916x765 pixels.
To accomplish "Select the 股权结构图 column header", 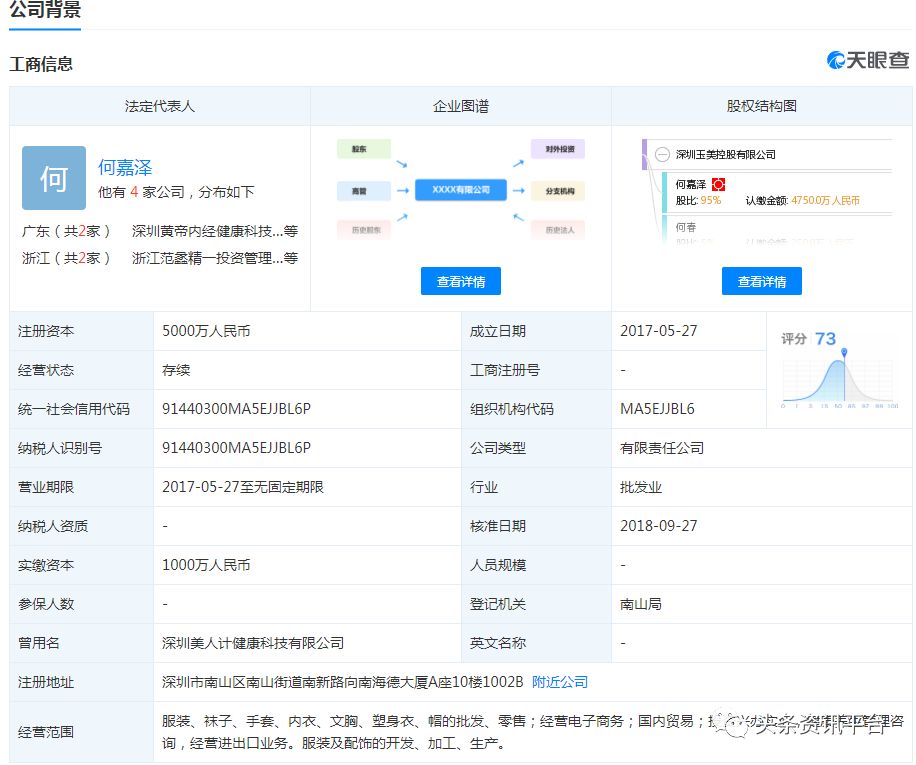I will click(761, 106).
